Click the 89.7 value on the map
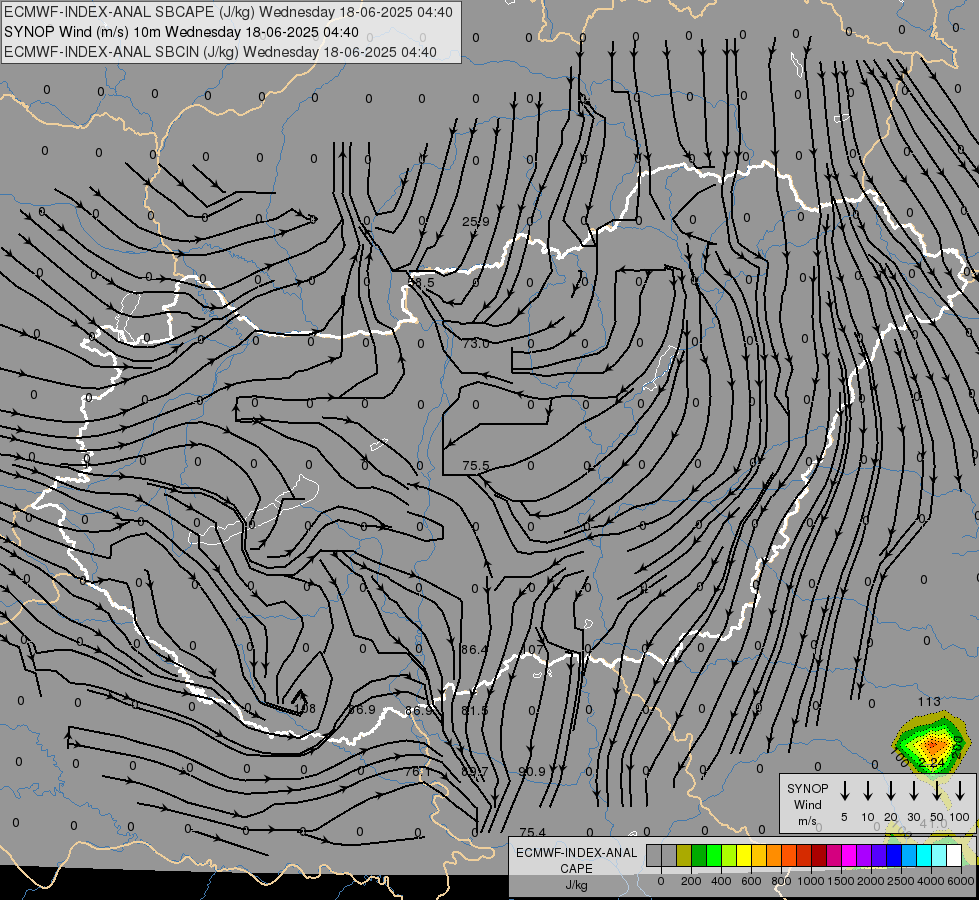This screenshot has width=979, height=900. coord(475,771)
